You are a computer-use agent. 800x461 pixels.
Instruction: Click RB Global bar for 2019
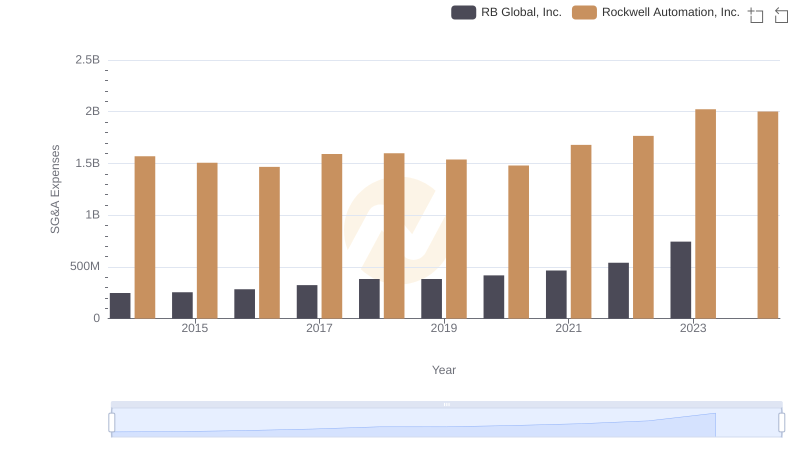[431, 298]
